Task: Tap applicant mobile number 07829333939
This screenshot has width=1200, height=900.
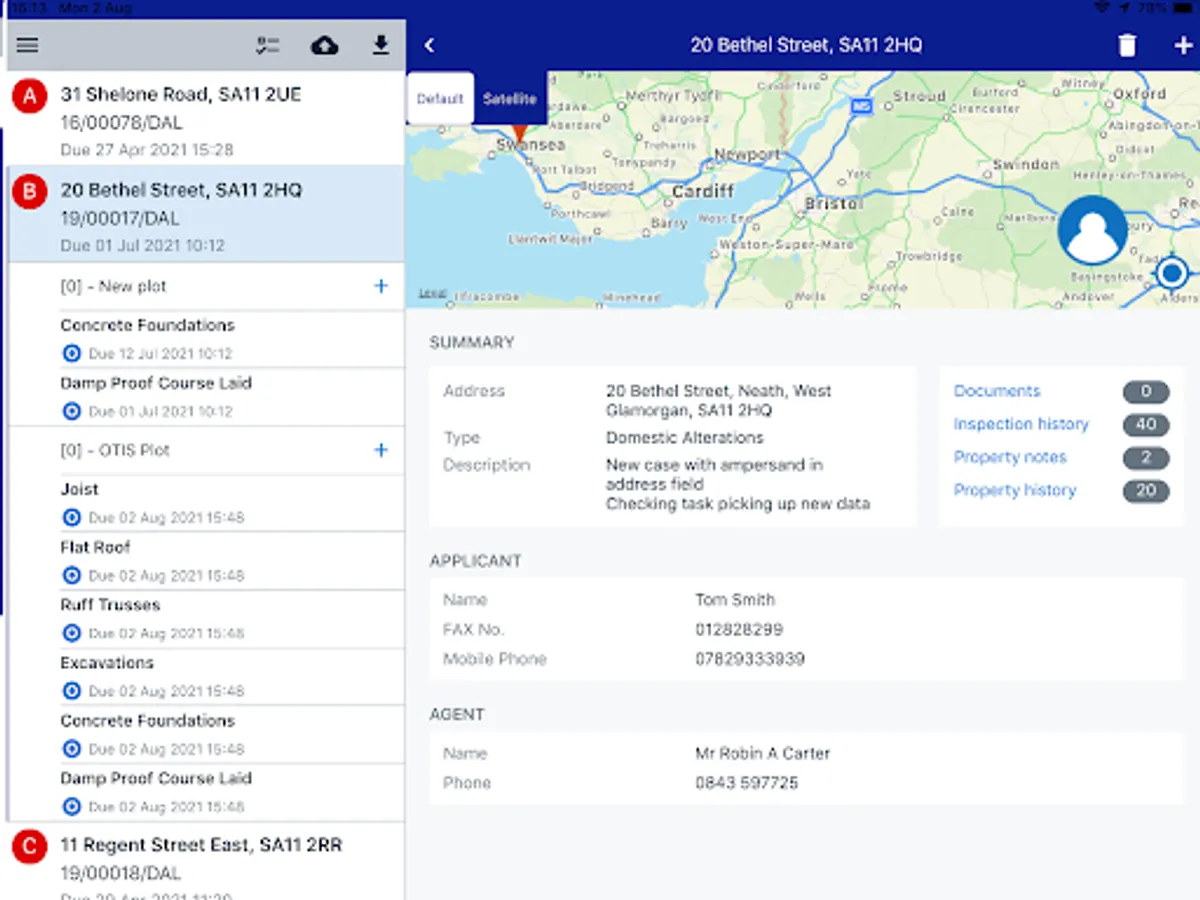Action: point(750,659)
